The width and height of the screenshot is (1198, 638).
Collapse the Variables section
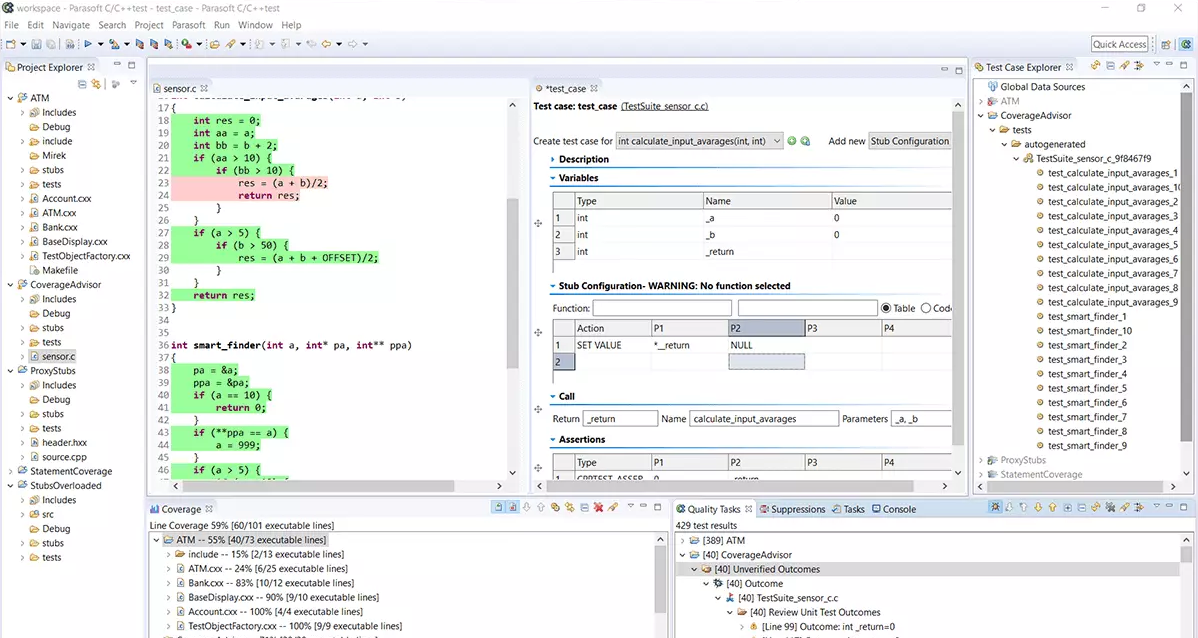pyautogui.click(x=553, y=178)
